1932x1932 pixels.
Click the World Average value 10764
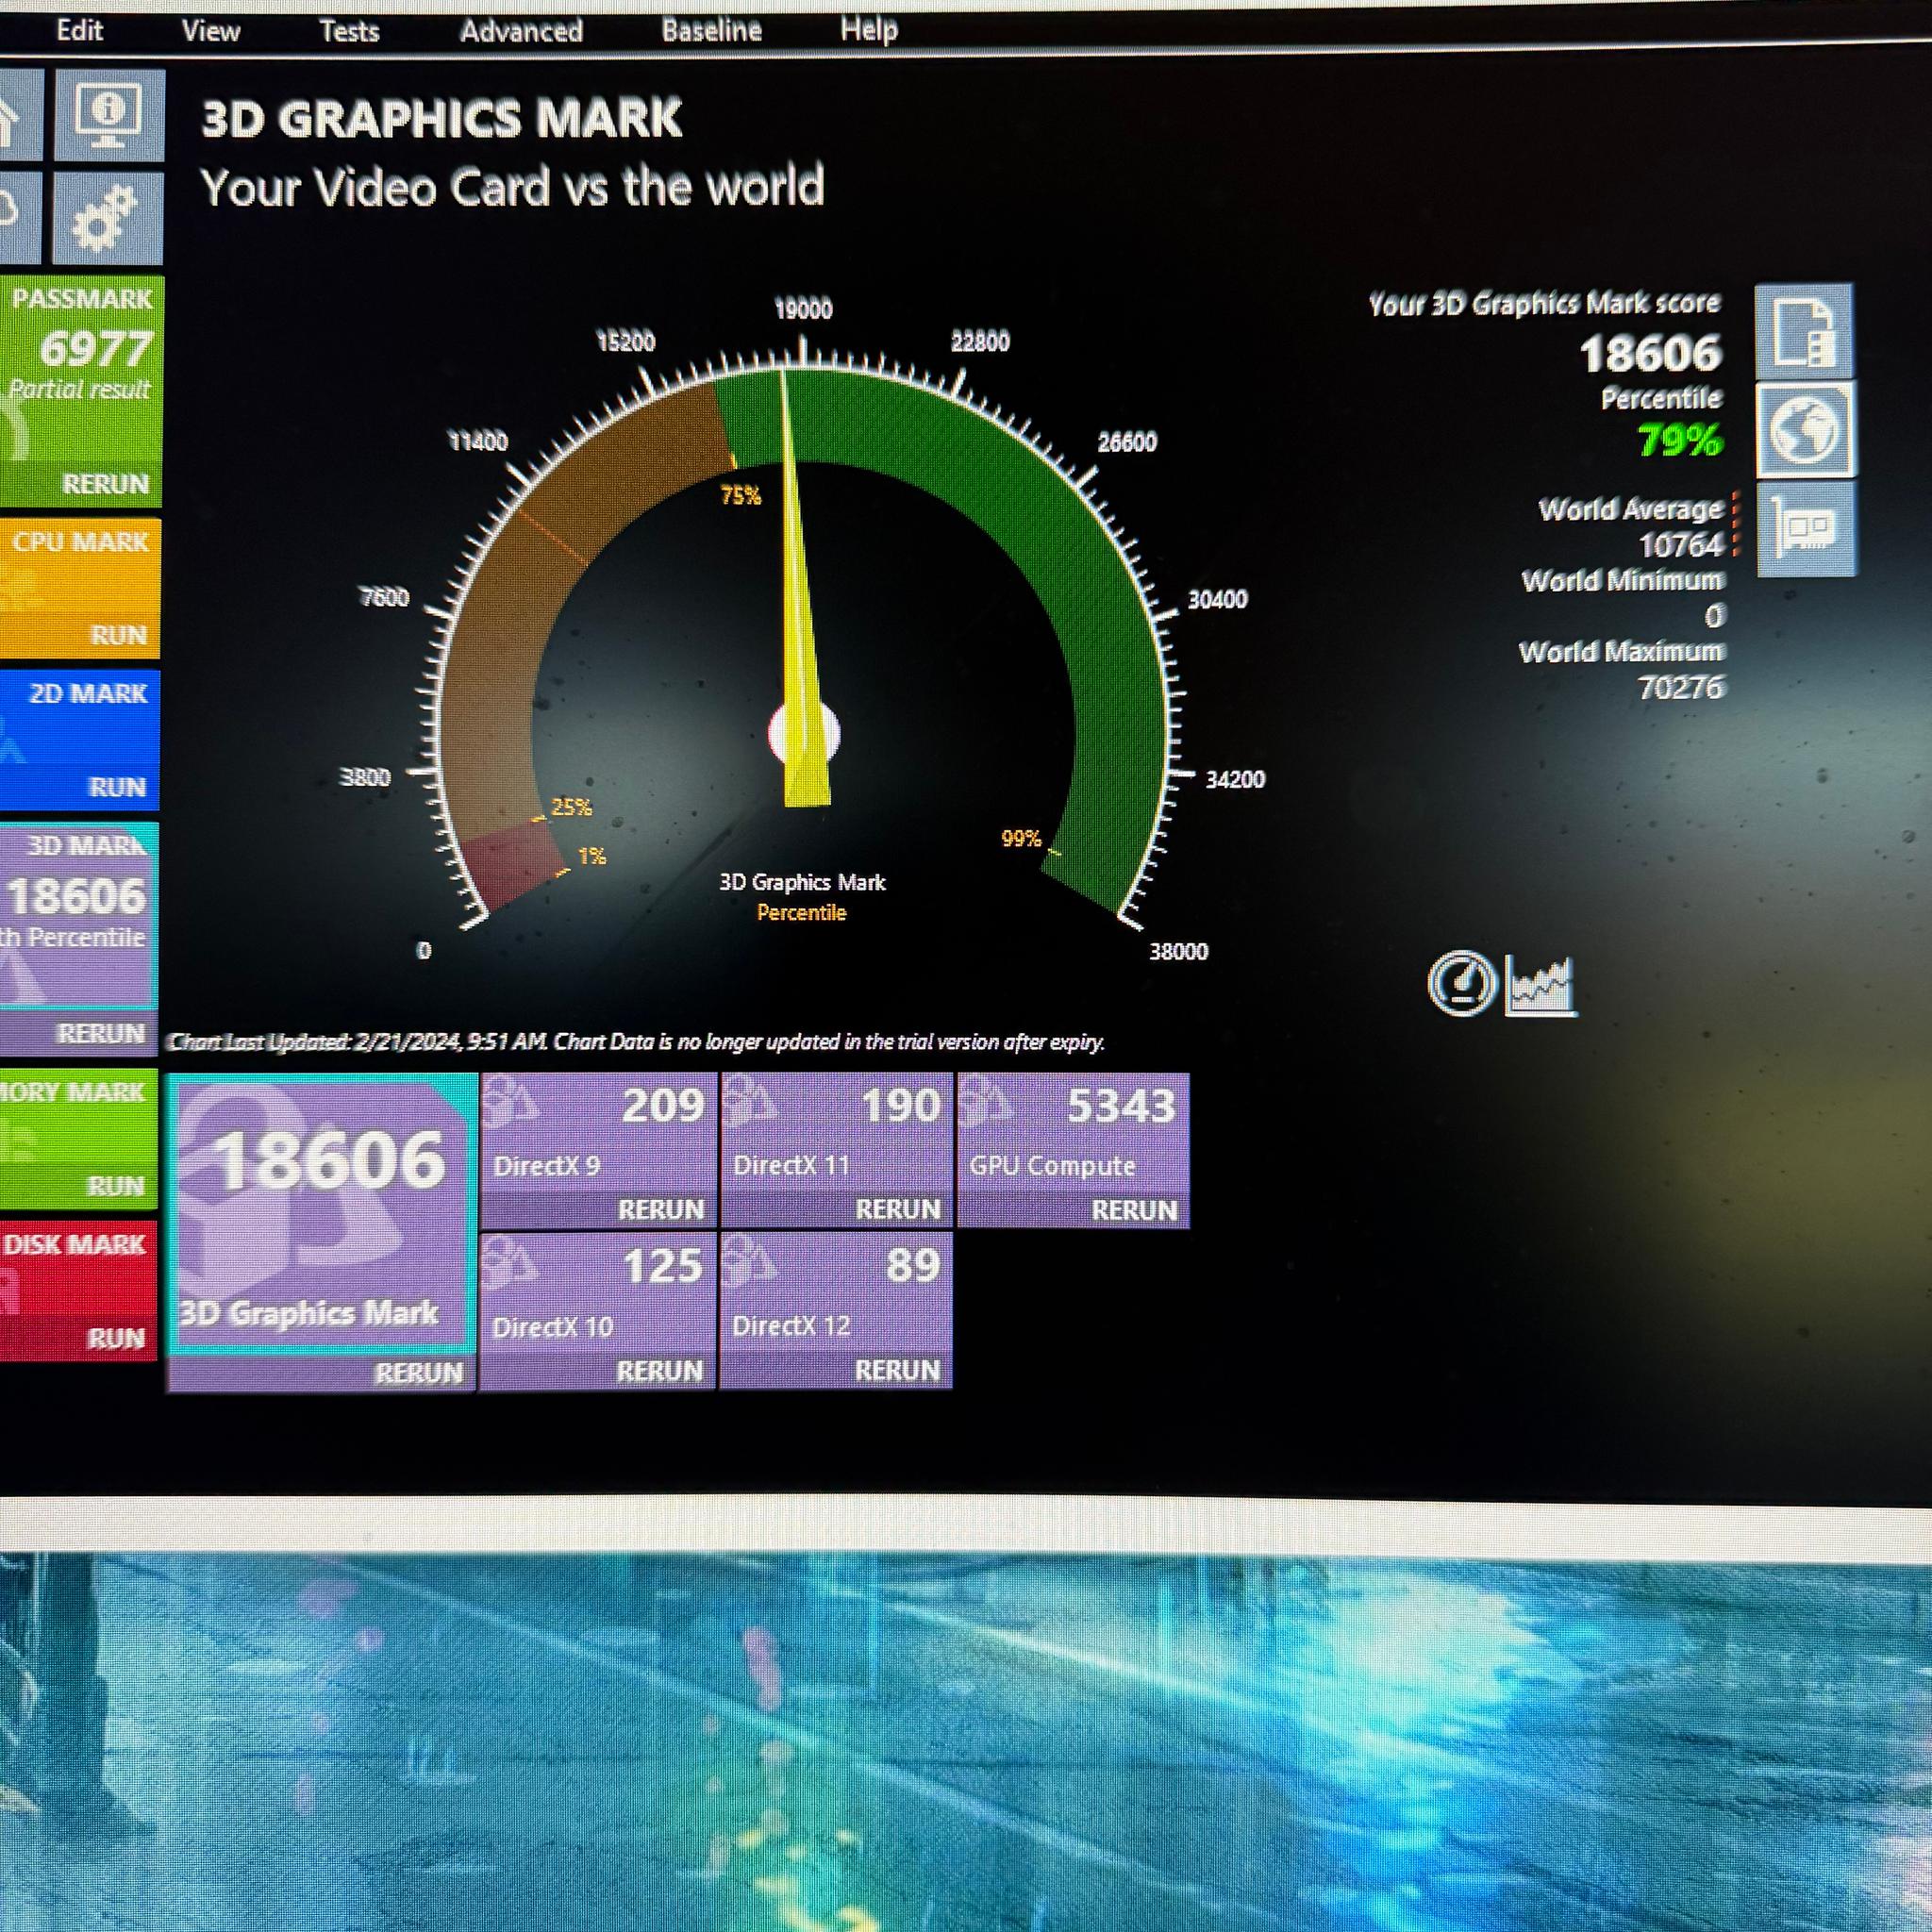pos(1681,546)
